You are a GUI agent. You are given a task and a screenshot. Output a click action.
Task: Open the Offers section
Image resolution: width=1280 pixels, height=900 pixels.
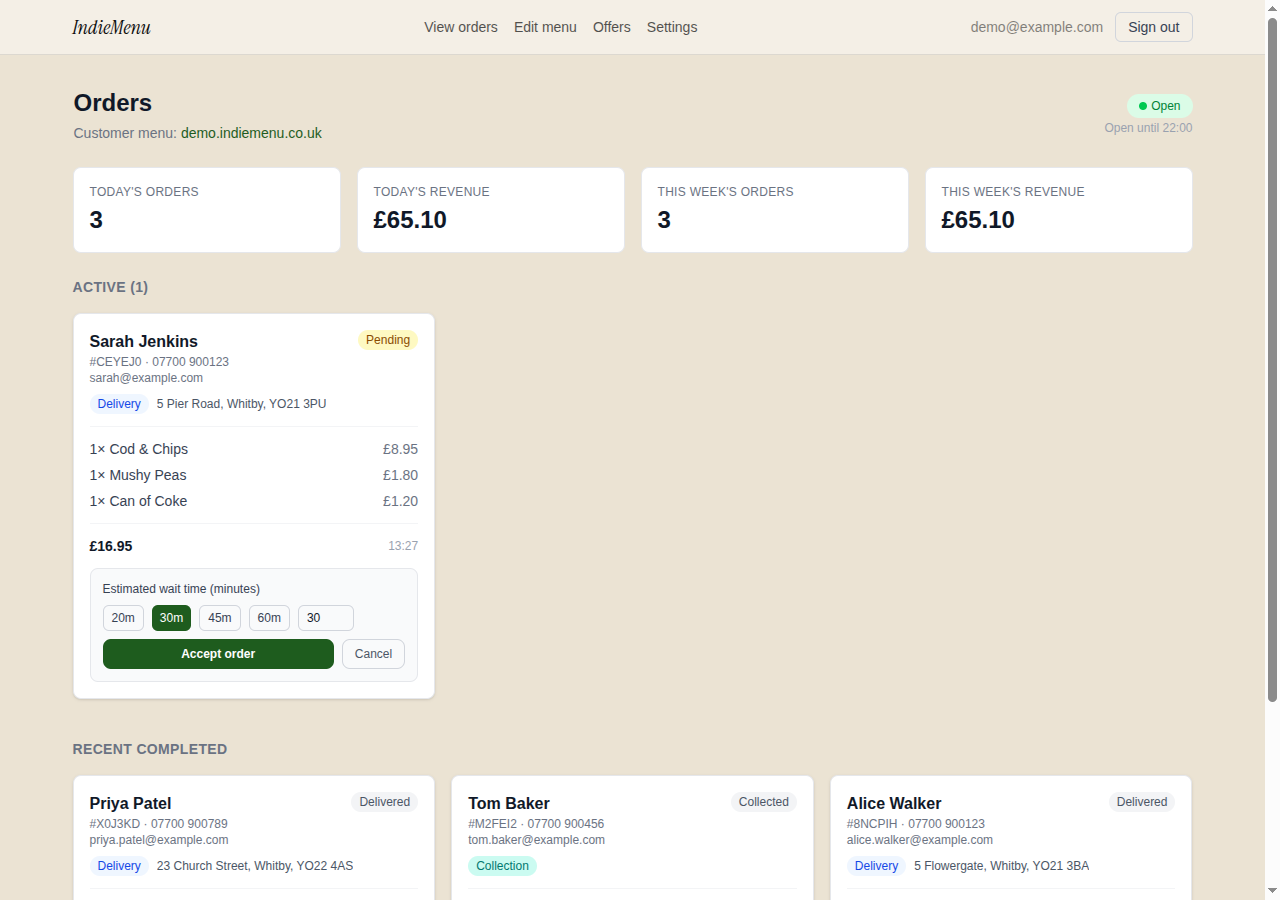[612, 27]
